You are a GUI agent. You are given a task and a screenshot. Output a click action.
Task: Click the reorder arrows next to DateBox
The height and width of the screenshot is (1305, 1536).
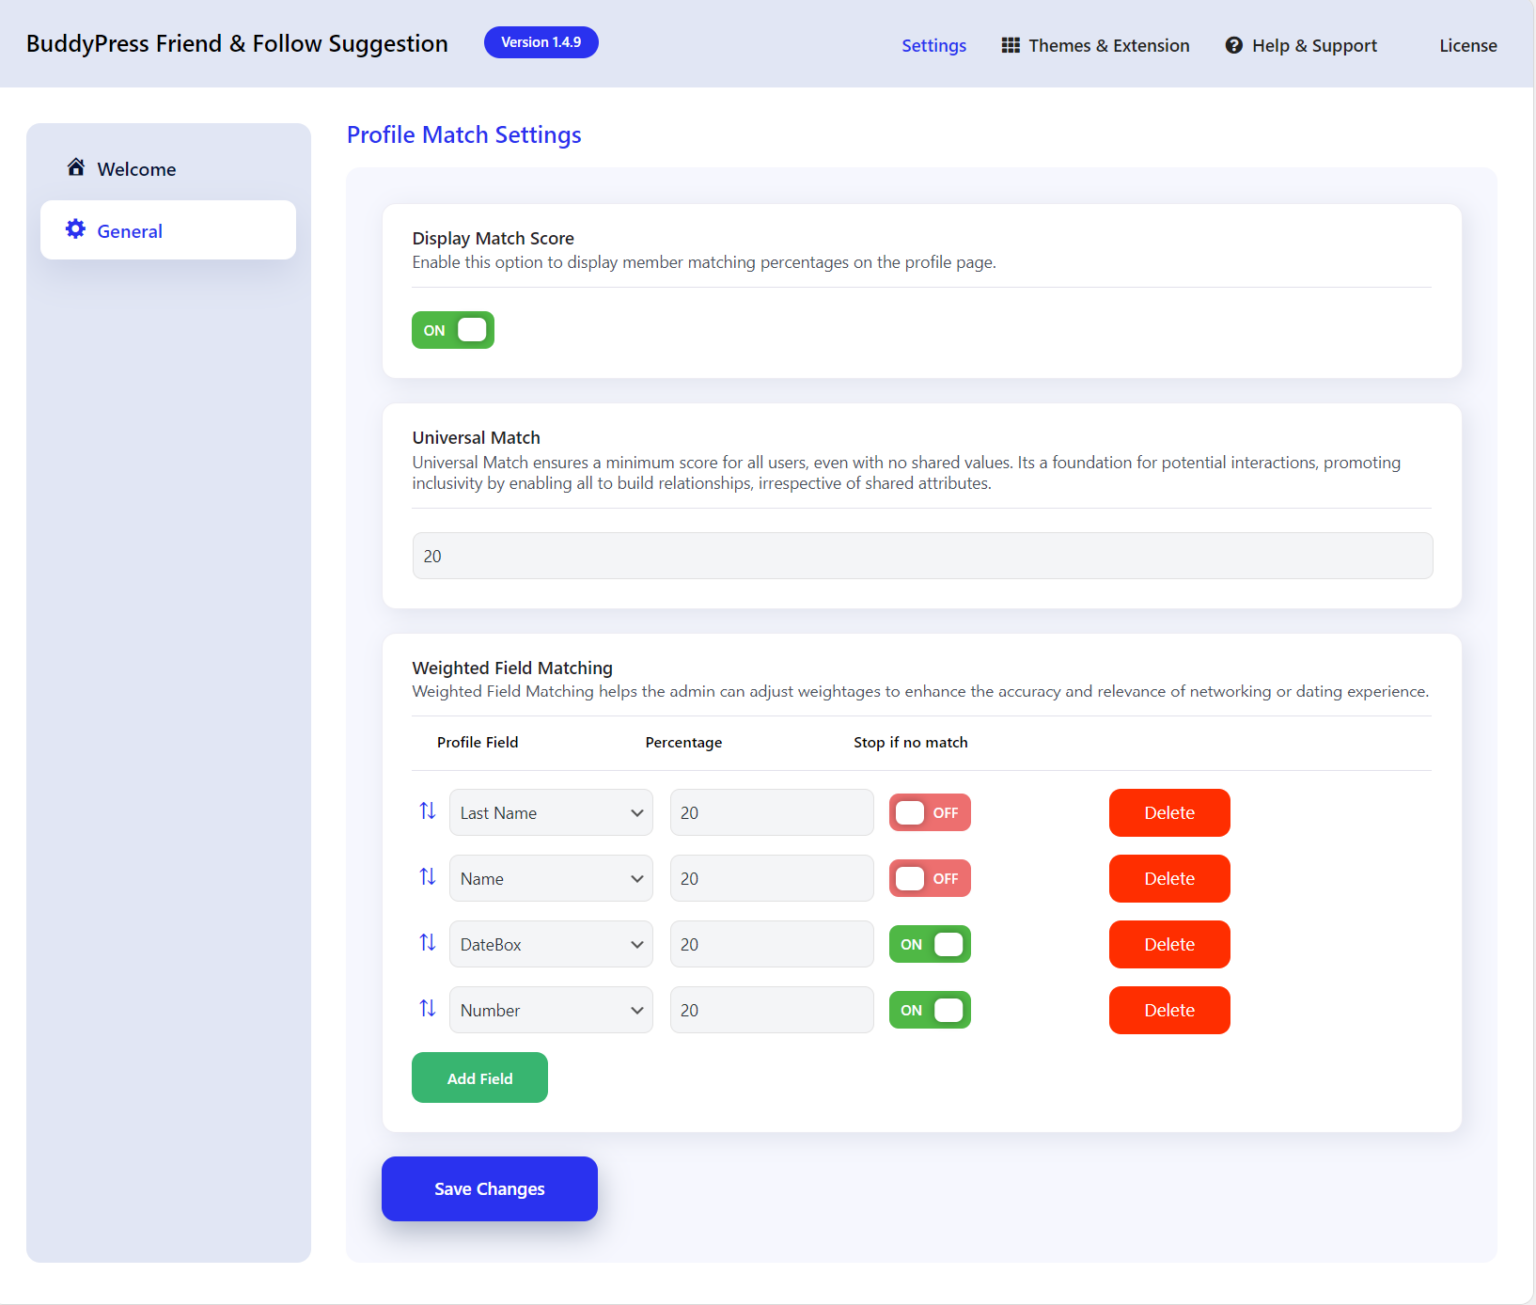click(x=428, y=943)
